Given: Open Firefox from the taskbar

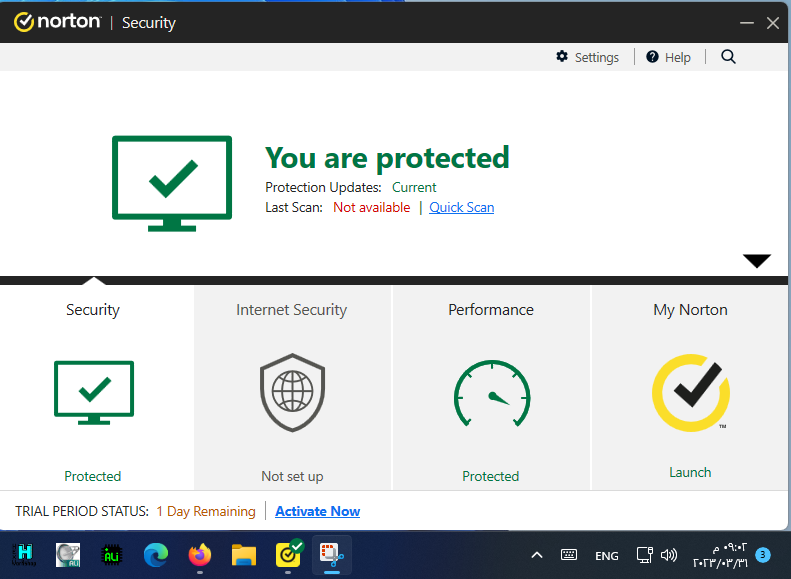Looking at the screenshot, I should [200, 555].
